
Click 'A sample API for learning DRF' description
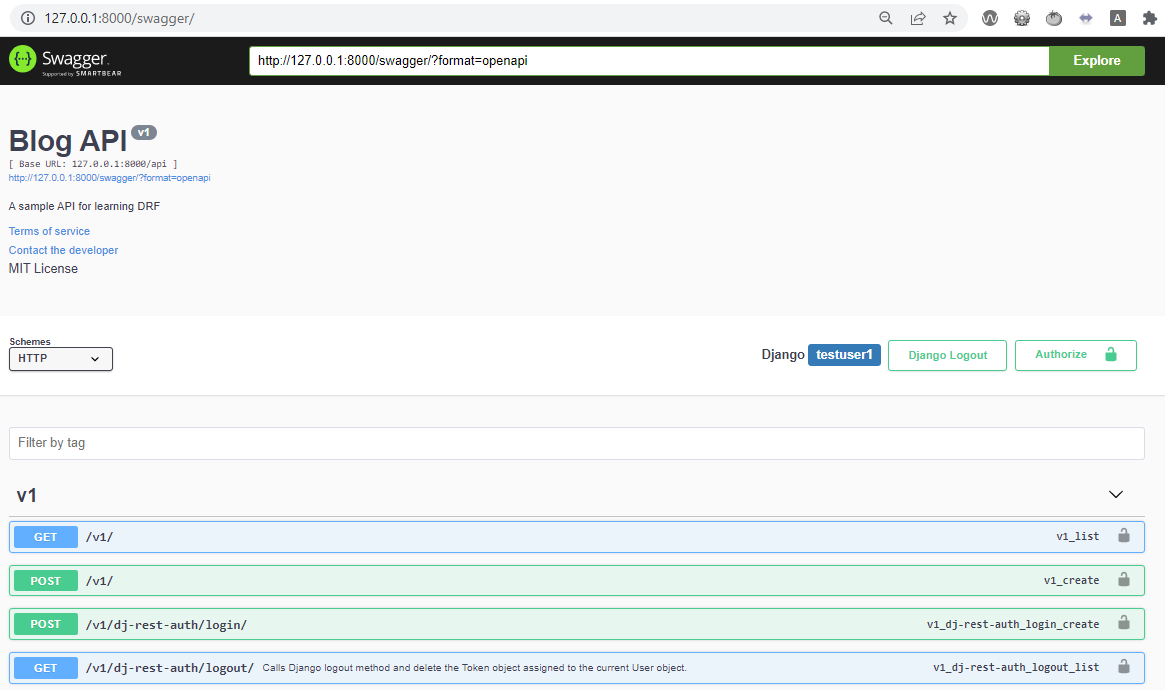click(x=84, y=206)
